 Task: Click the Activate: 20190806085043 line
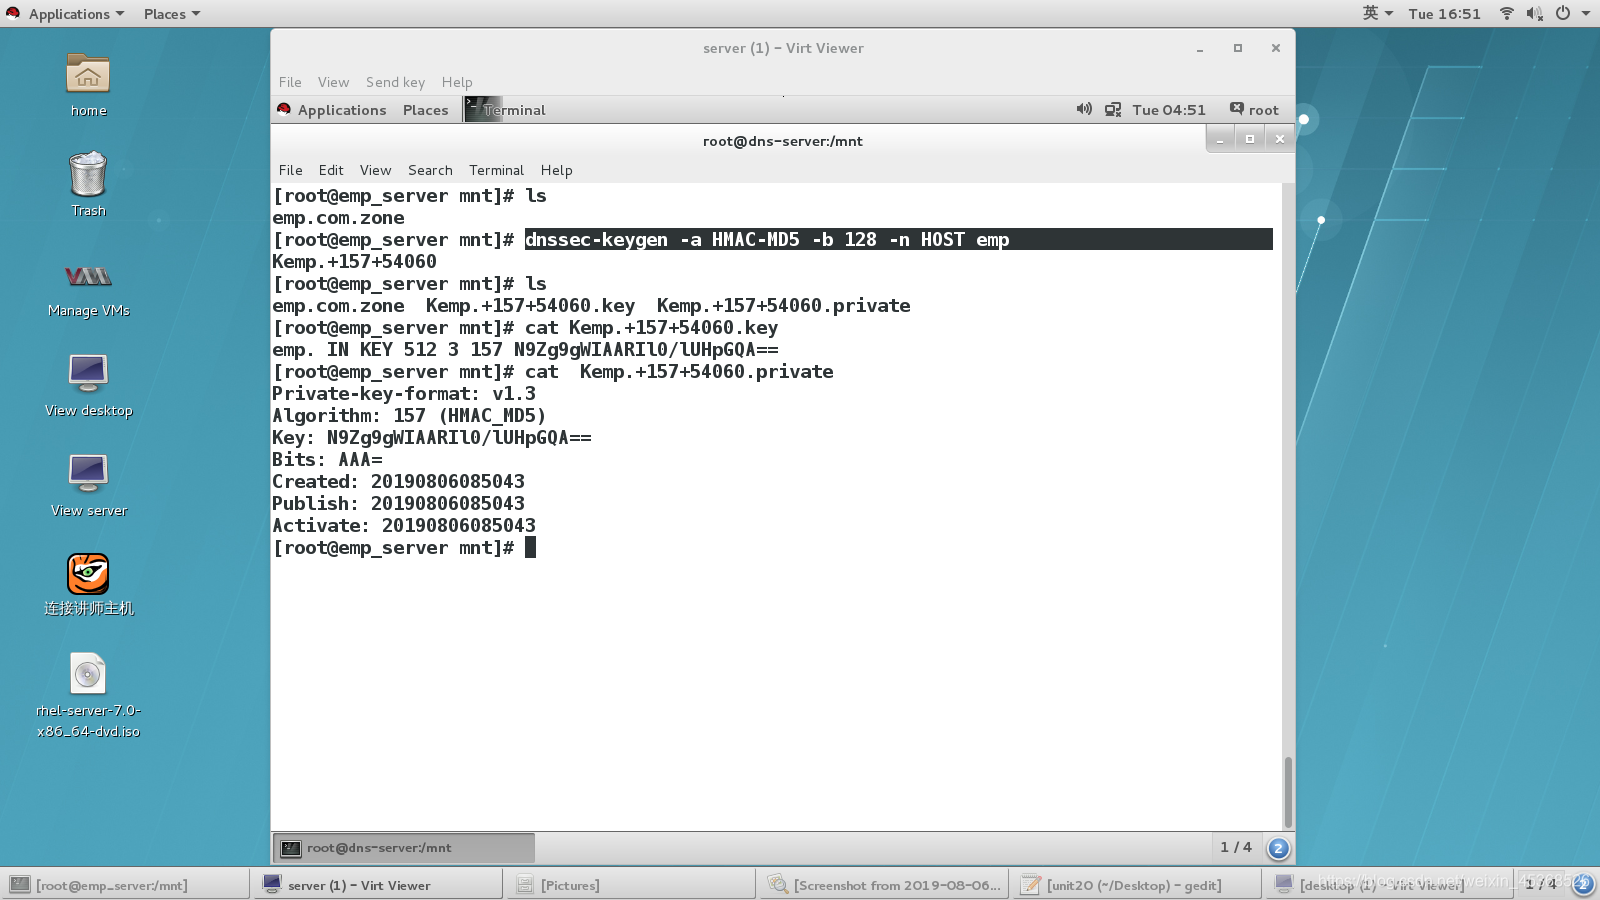click(404, 525)
